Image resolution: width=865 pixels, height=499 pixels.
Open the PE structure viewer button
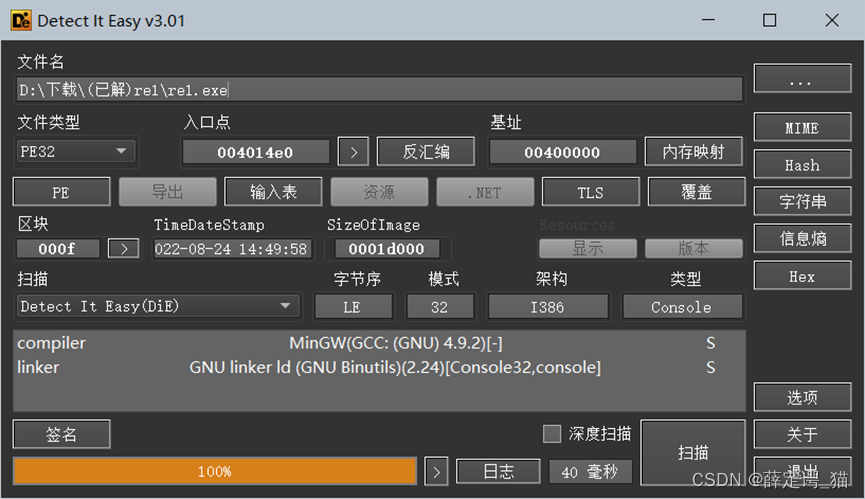pyautogui.click(x=61, y=192)
